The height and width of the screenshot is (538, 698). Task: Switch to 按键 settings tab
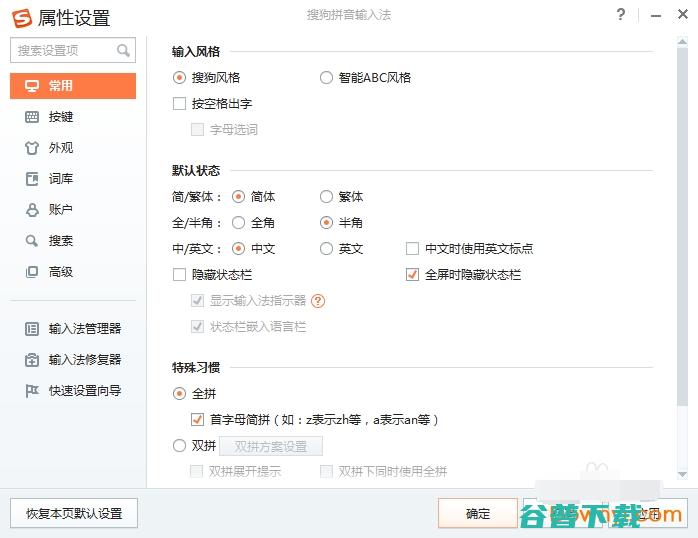73,117
